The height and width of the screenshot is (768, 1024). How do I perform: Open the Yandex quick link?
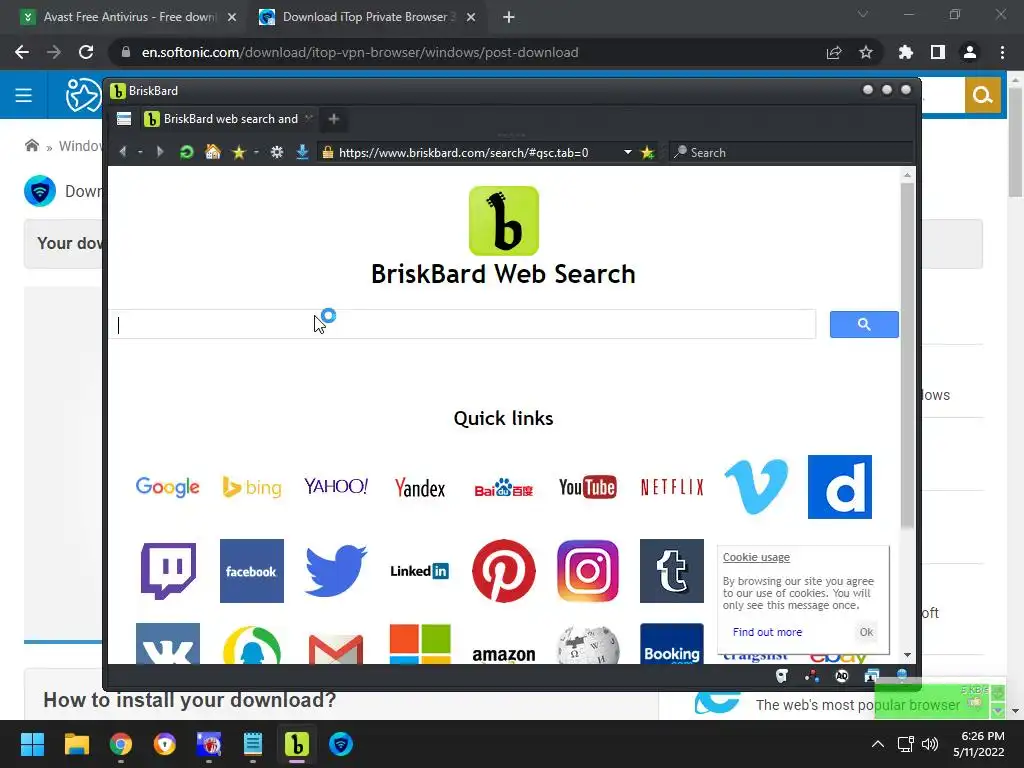pyautogui.click(x=420, y=488)
